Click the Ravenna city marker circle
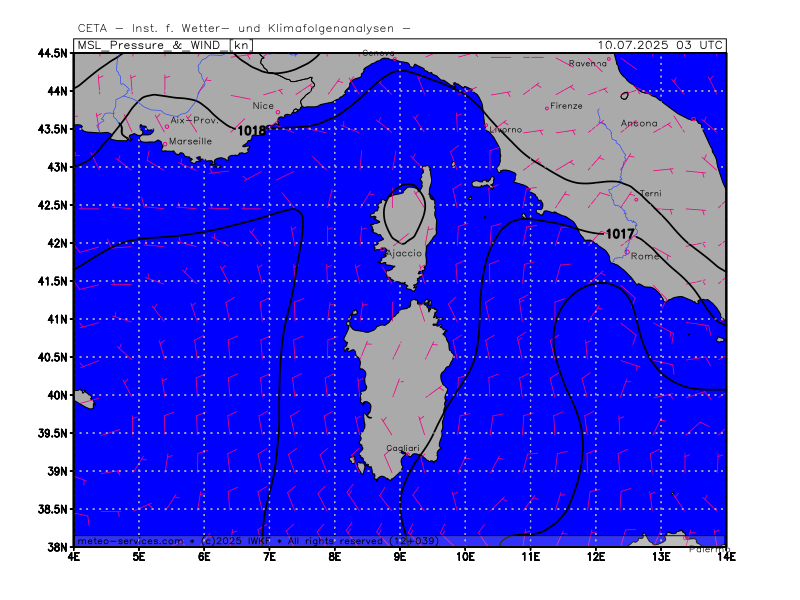Image resolution: width=800 pixels, height=600 pixels. [609, 59]
